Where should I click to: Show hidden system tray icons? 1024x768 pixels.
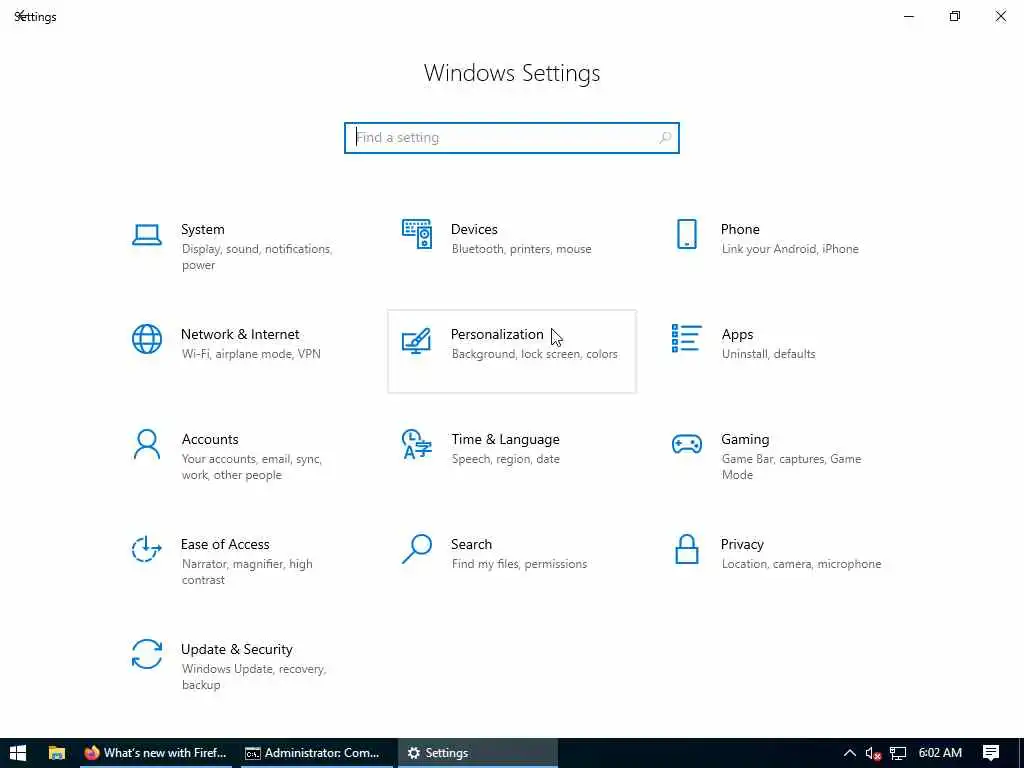[849, 753]
